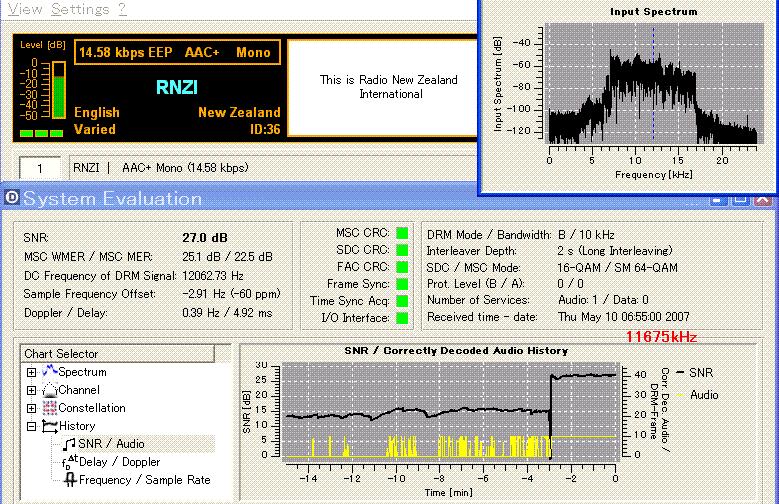This screenshot has width=779, height=504.
Task: Open the ? help menu
Action: pos(122,9)
